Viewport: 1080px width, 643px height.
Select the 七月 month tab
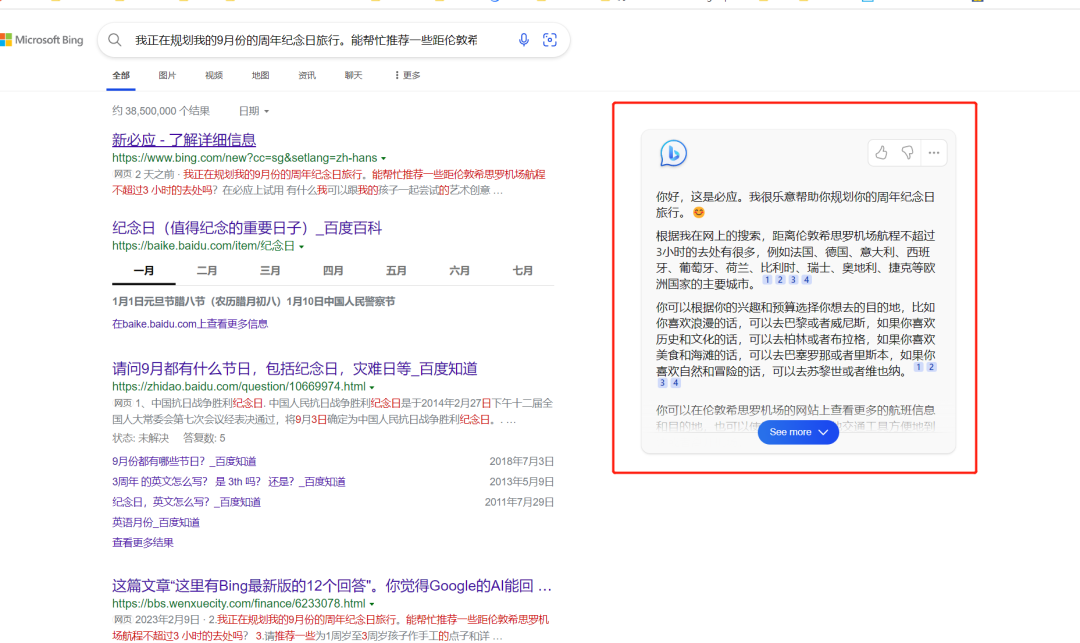(523, 271)
